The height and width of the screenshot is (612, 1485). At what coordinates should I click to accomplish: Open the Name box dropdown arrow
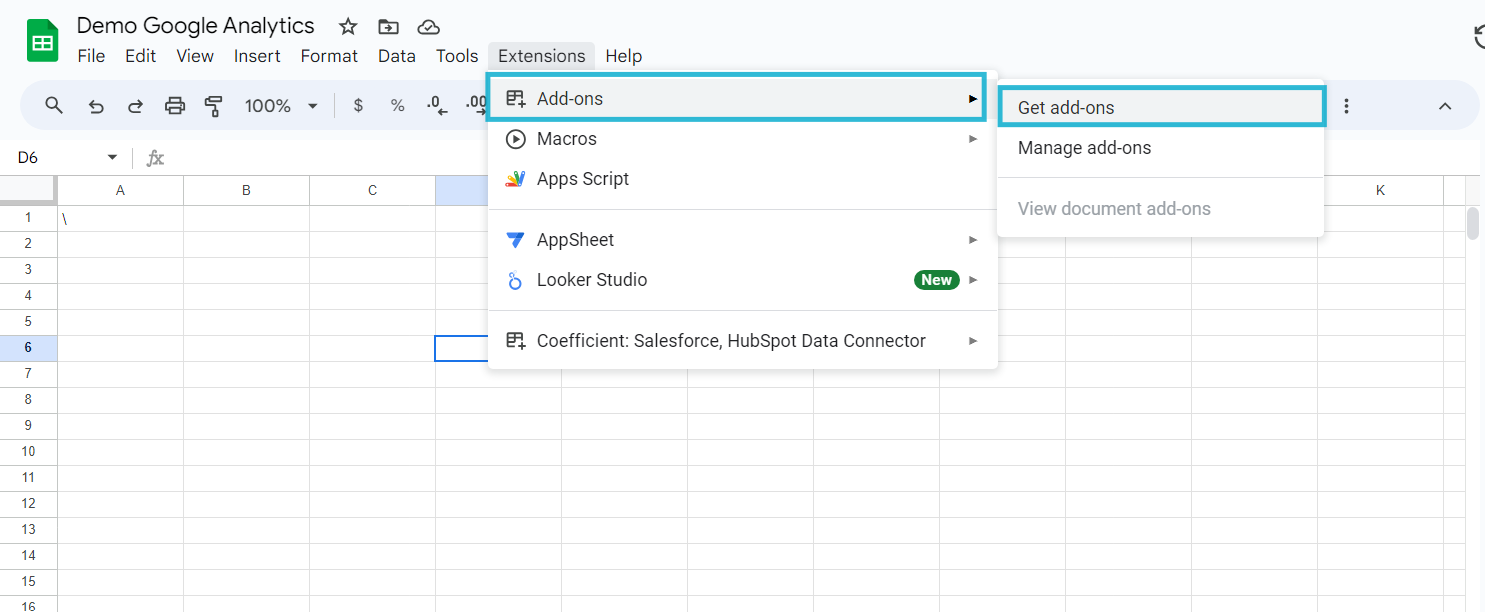(x=112, y=158)
